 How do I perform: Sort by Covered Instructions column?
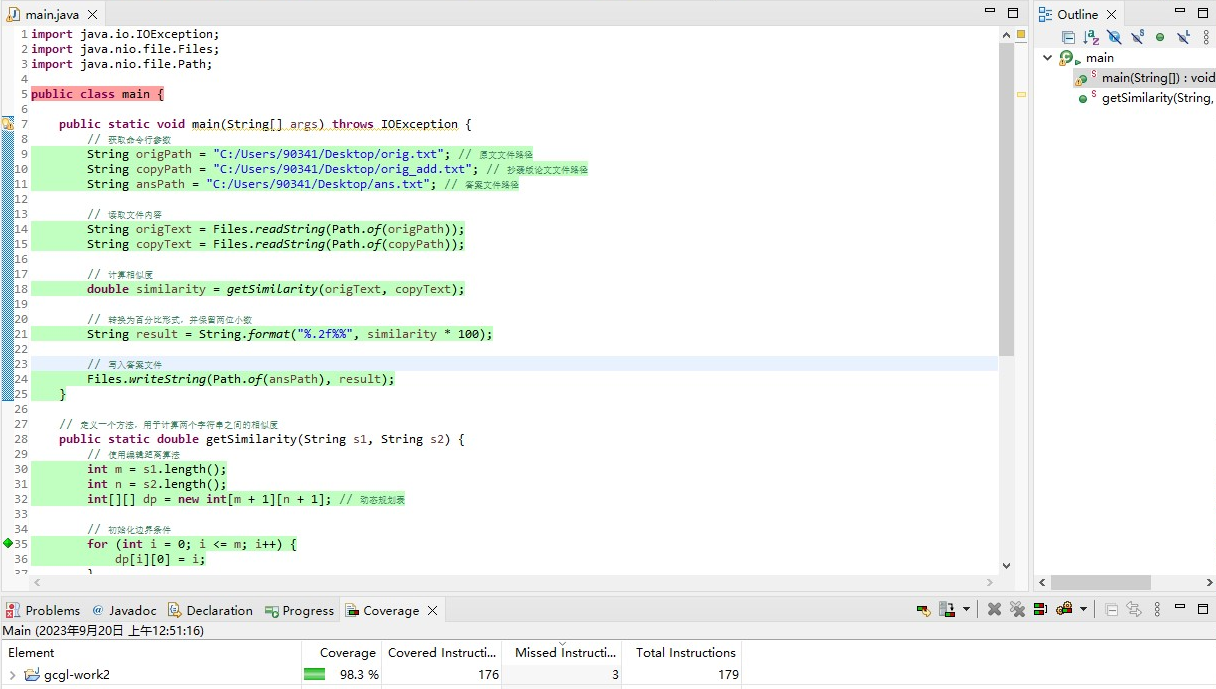(442, 652)
